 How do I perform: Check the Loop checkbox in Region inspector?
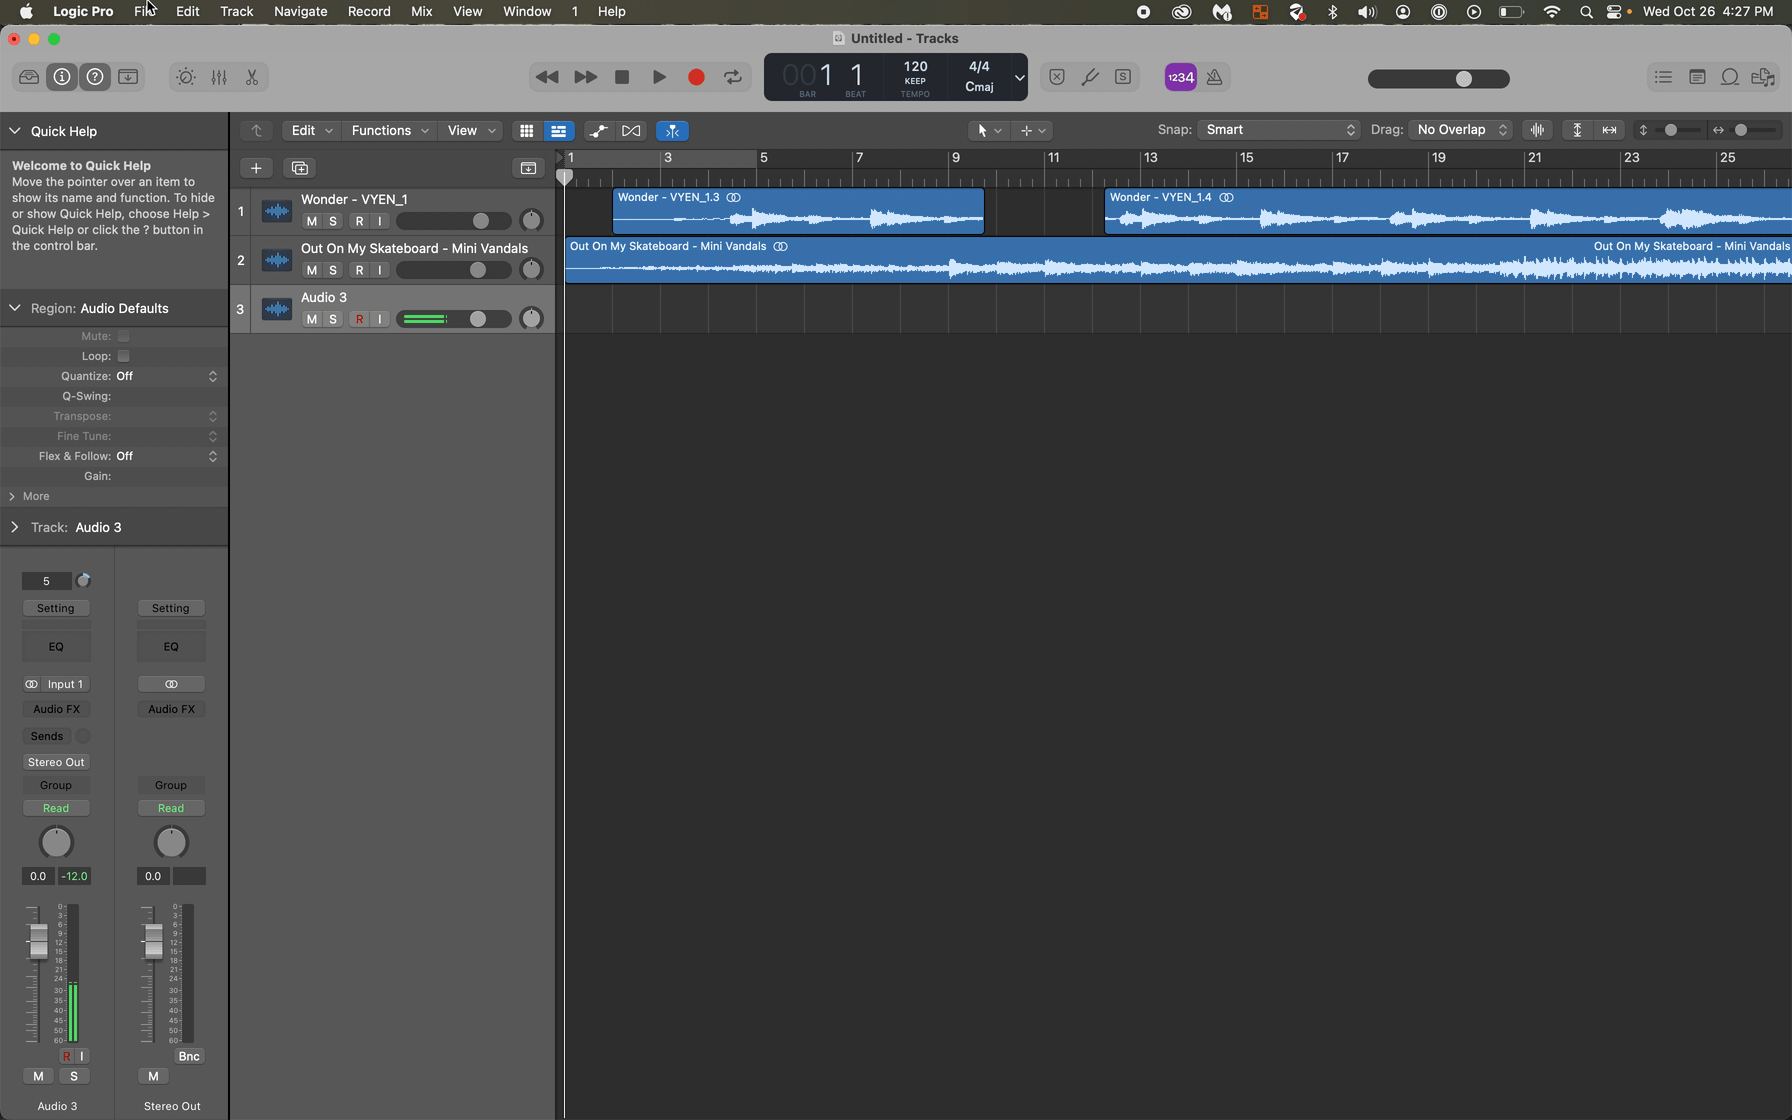(124, 356)
